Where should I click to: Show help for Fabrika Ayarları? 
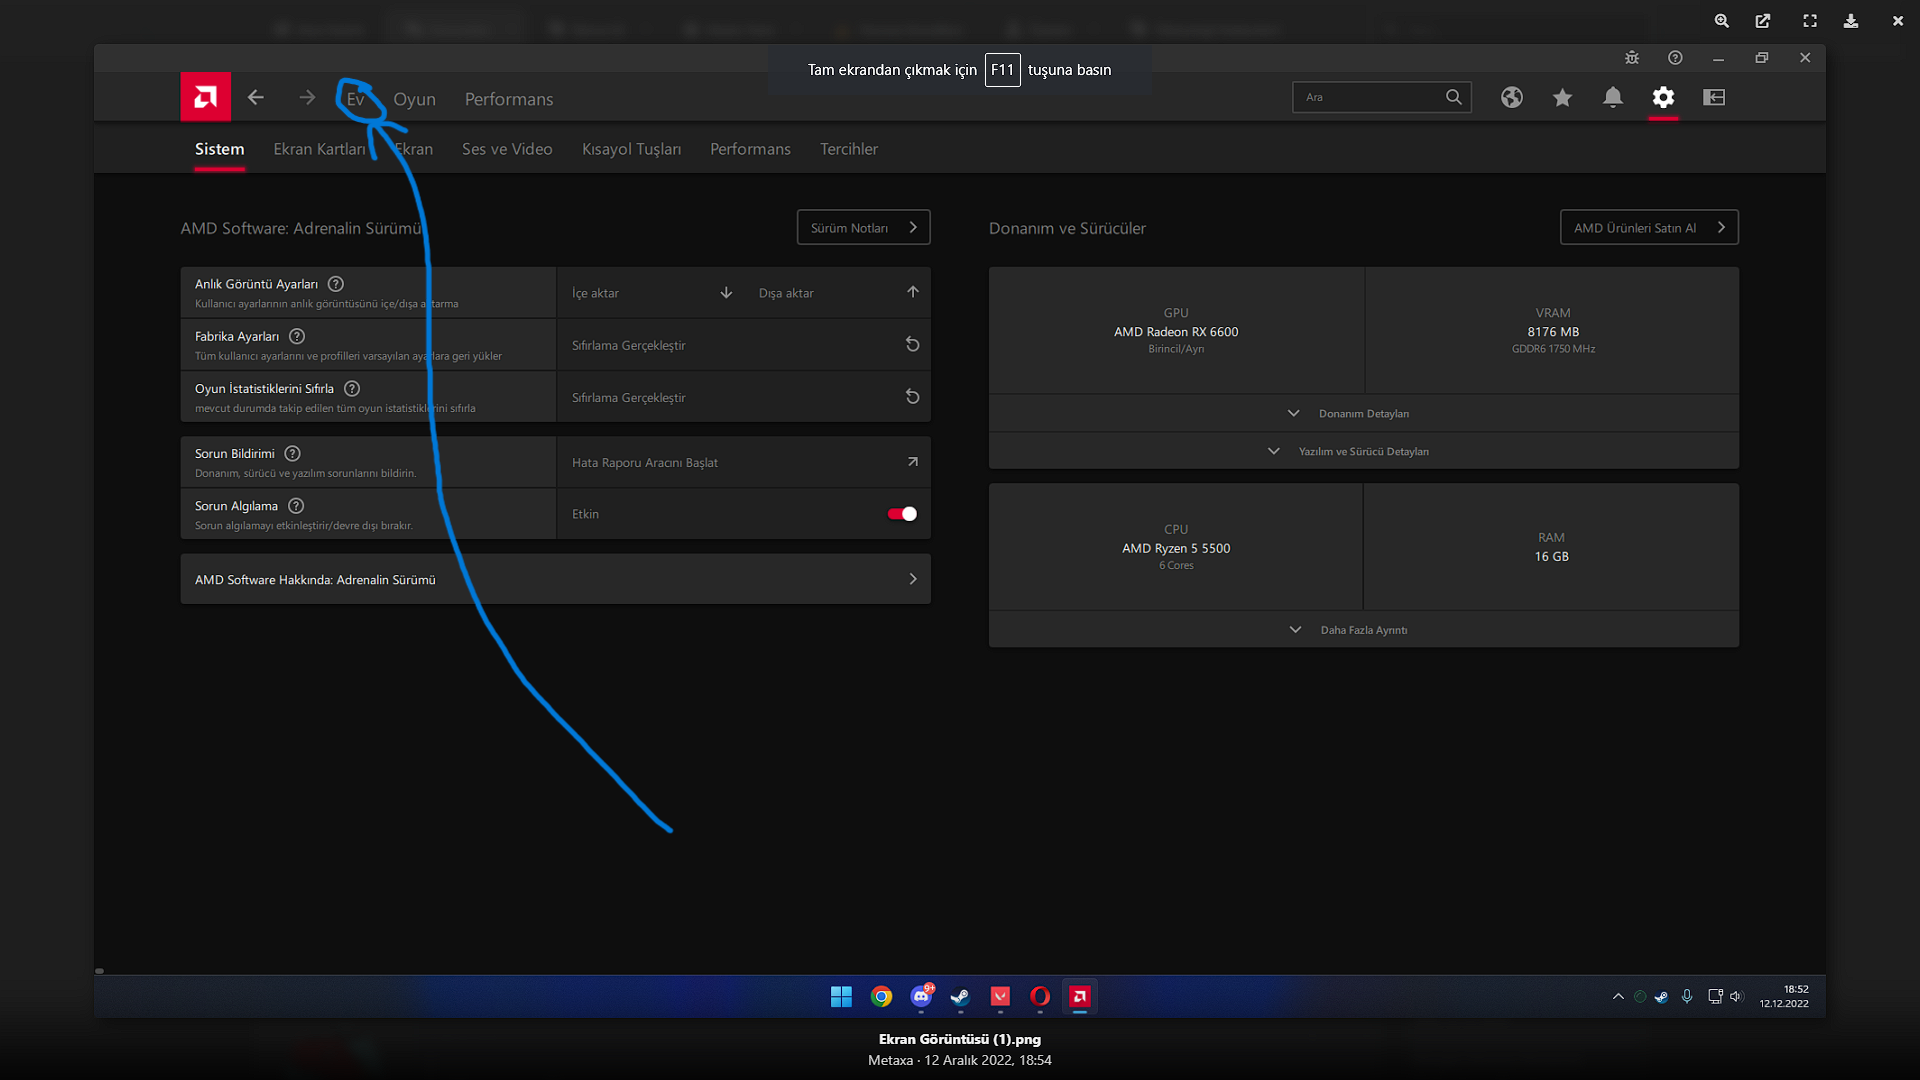[297, 336]
